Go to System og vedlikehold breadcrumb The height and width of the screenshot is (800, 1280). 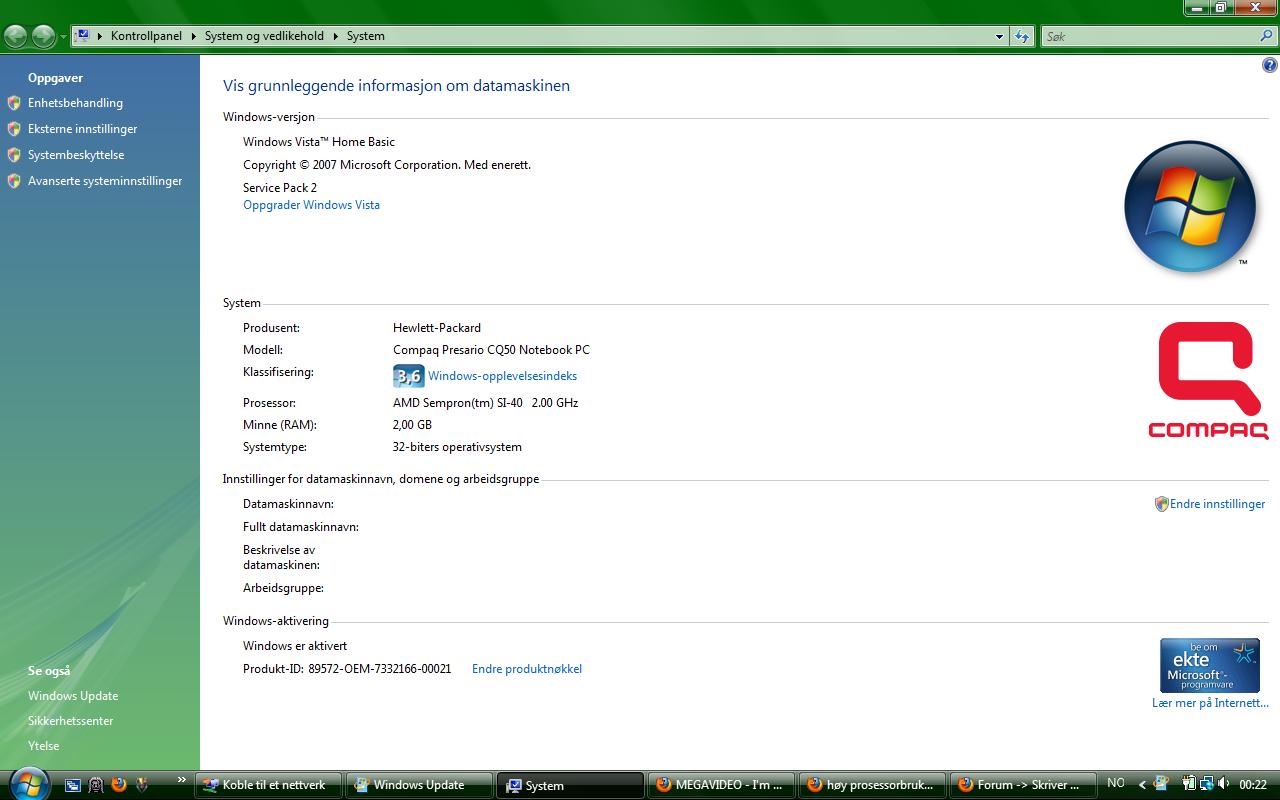point(264,36)
